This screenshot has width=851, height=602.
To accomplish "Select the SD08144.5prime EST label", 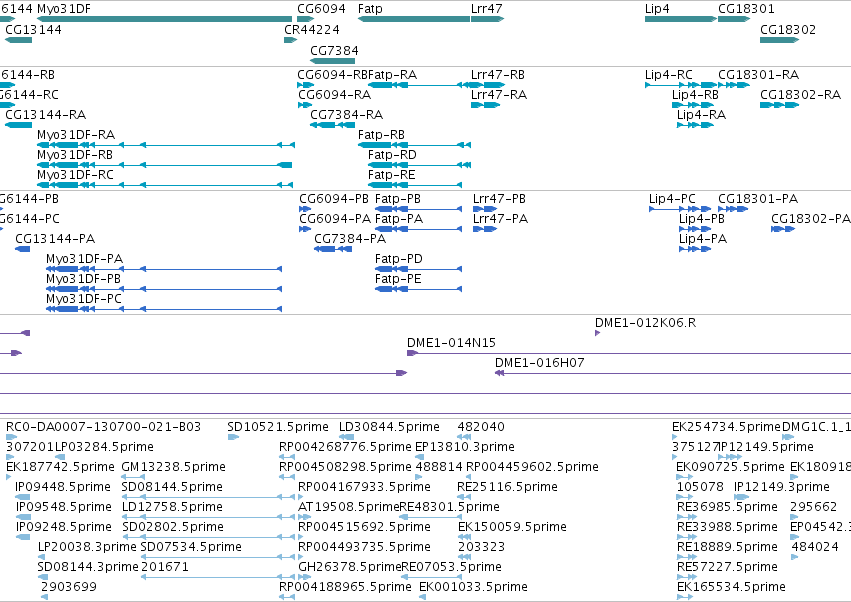I will click(172, 487).
